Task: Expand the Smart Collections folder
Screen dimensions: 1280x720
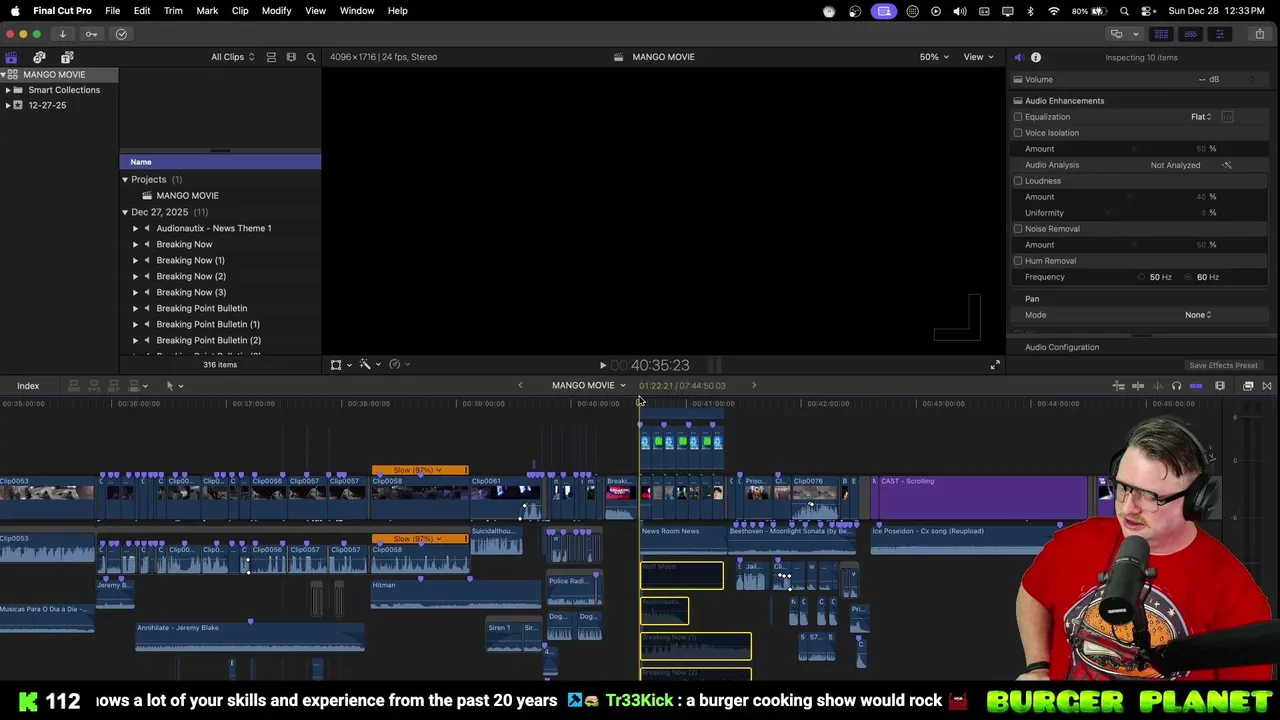Action: [8, 90]
